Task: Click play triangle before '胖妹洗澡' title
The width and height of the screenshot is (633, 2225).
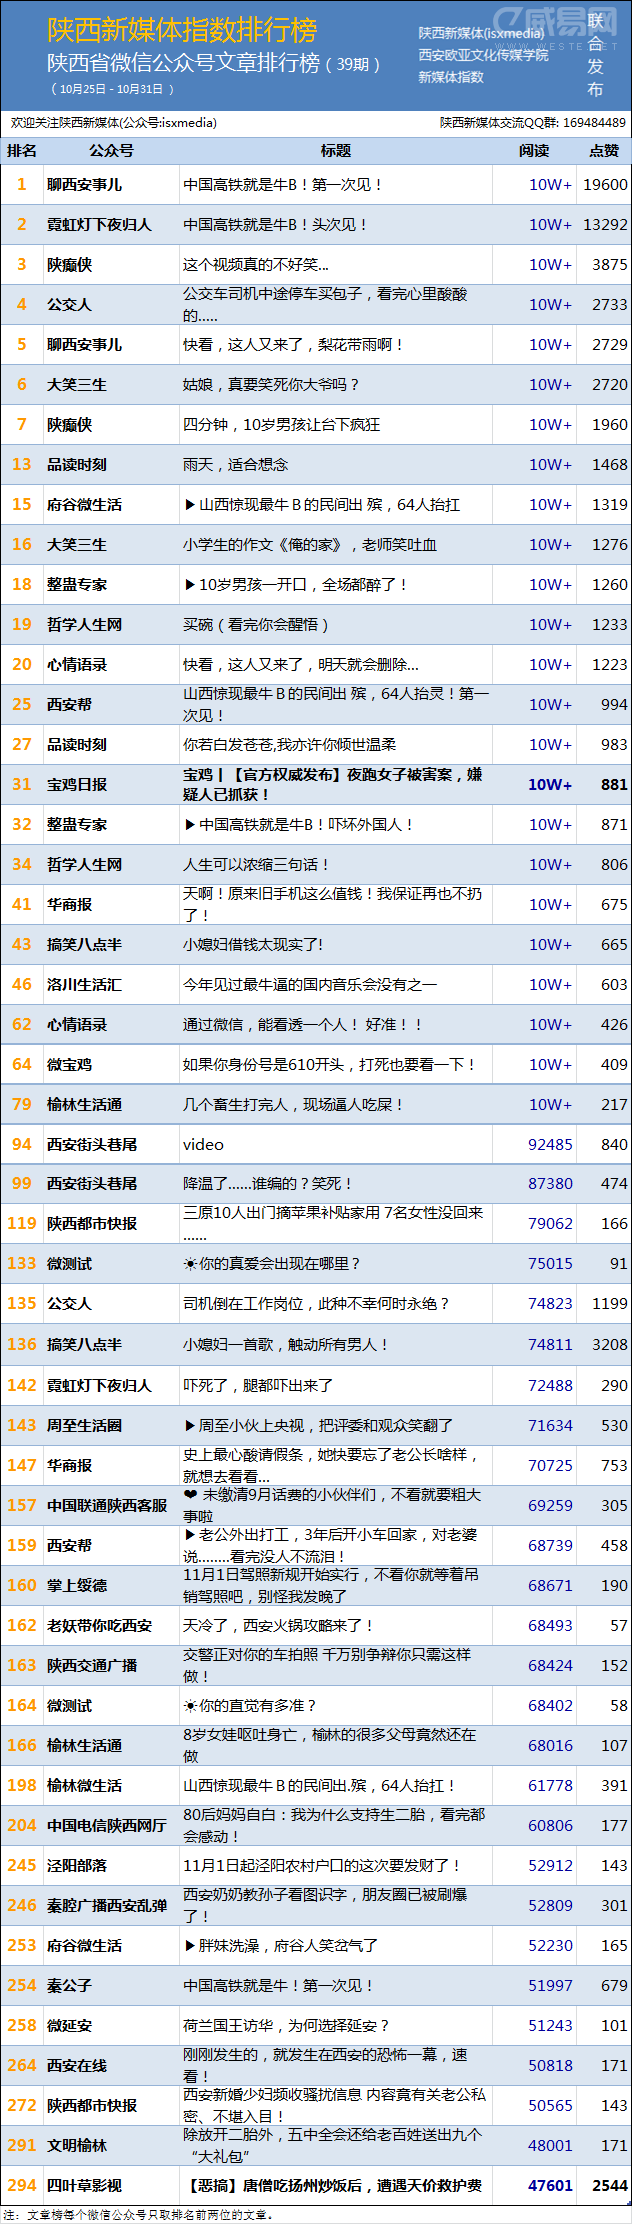Action: pyautogui.click(x=190, y=1946)
